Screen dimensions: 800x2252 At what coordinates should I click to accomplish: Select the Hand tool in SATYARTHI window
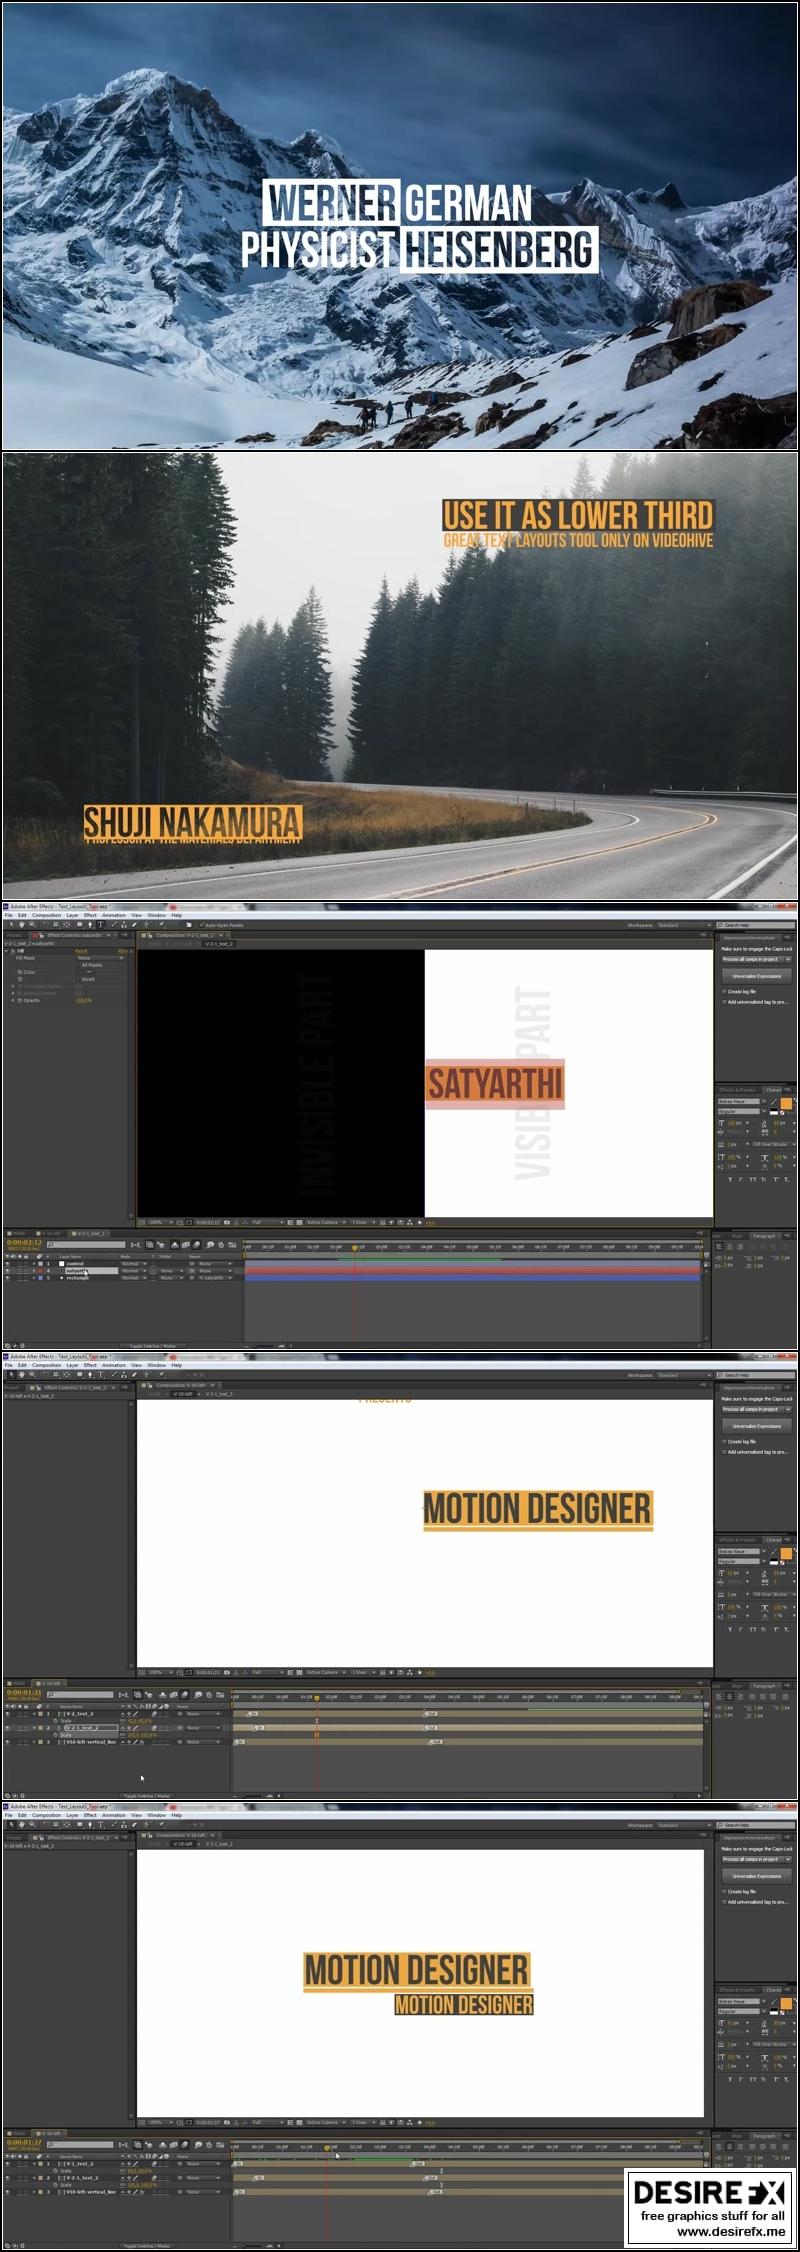[22, 925]
